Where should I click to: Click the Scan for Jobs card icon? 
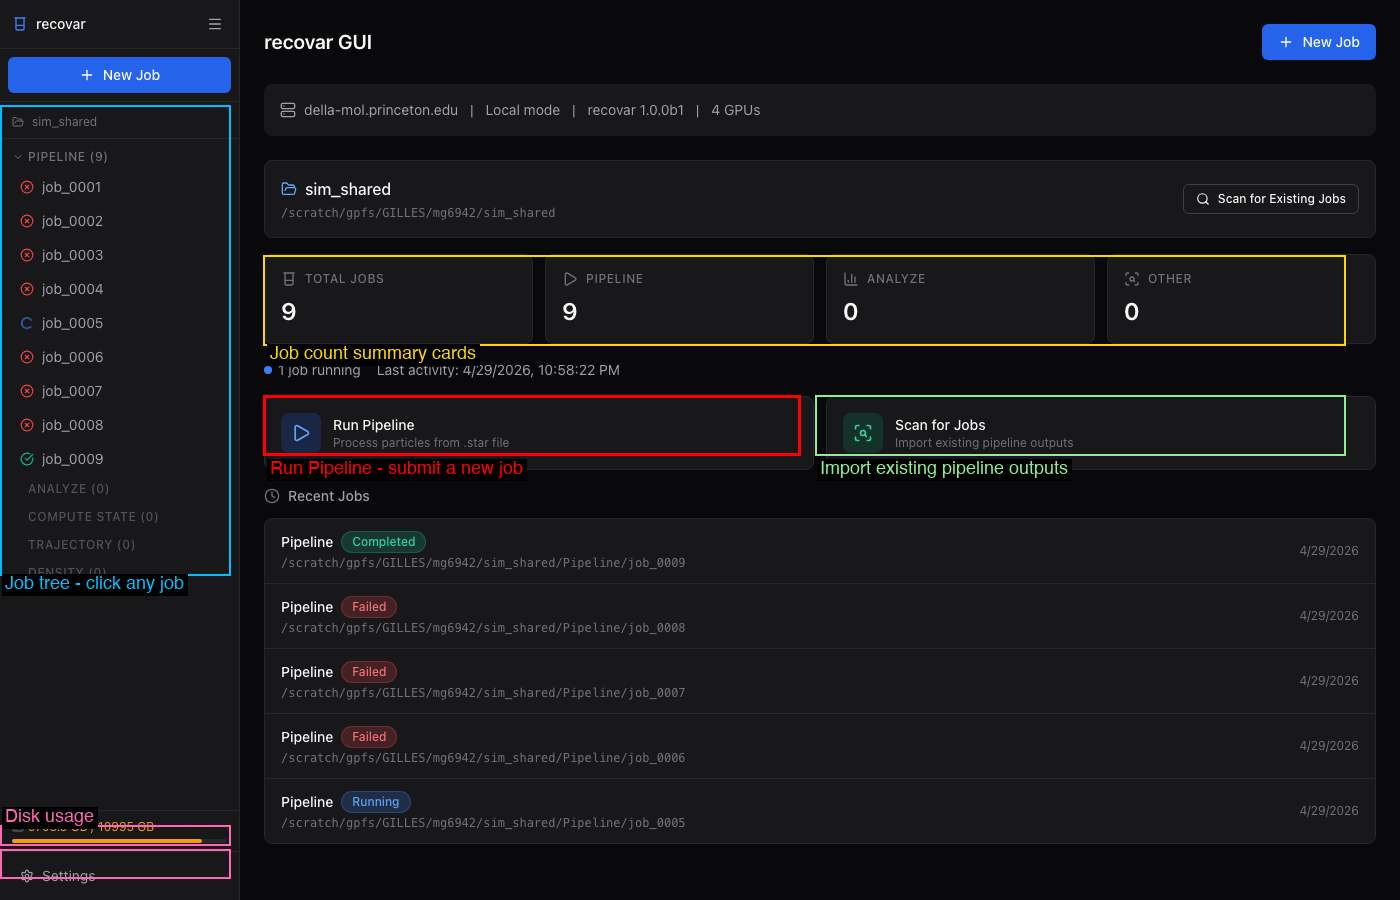863,433
